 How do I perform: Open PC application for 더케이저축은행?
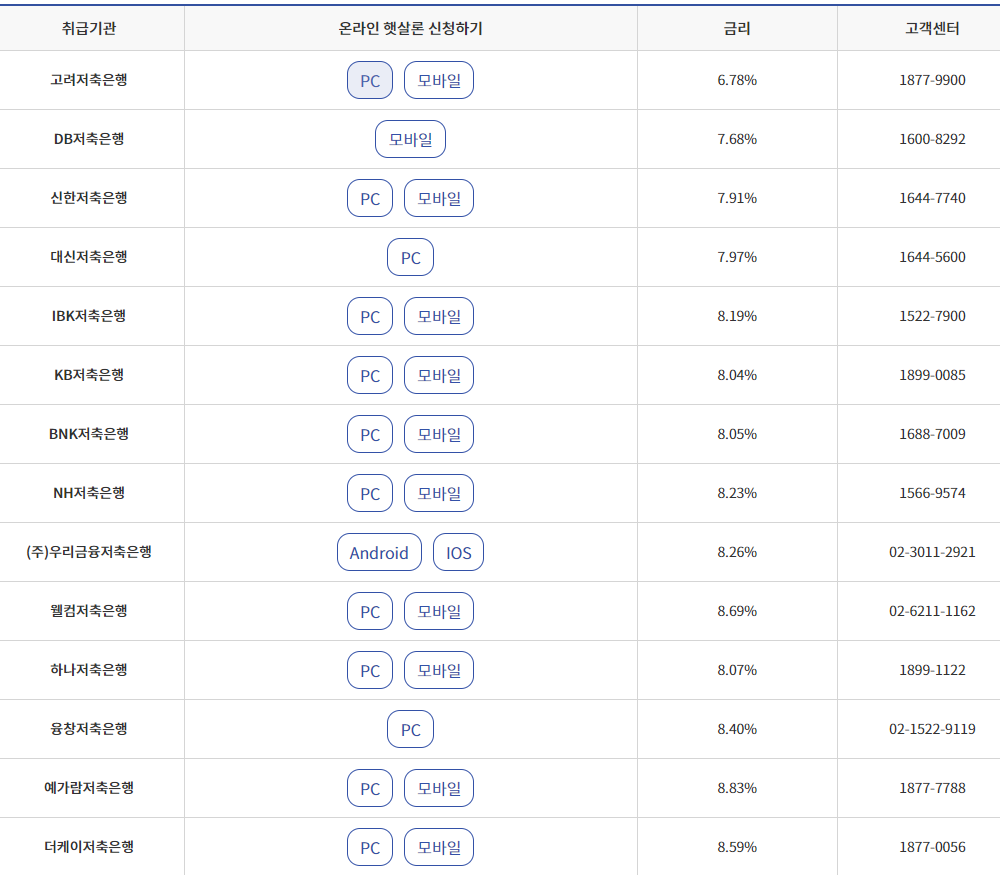coord(370,847)
